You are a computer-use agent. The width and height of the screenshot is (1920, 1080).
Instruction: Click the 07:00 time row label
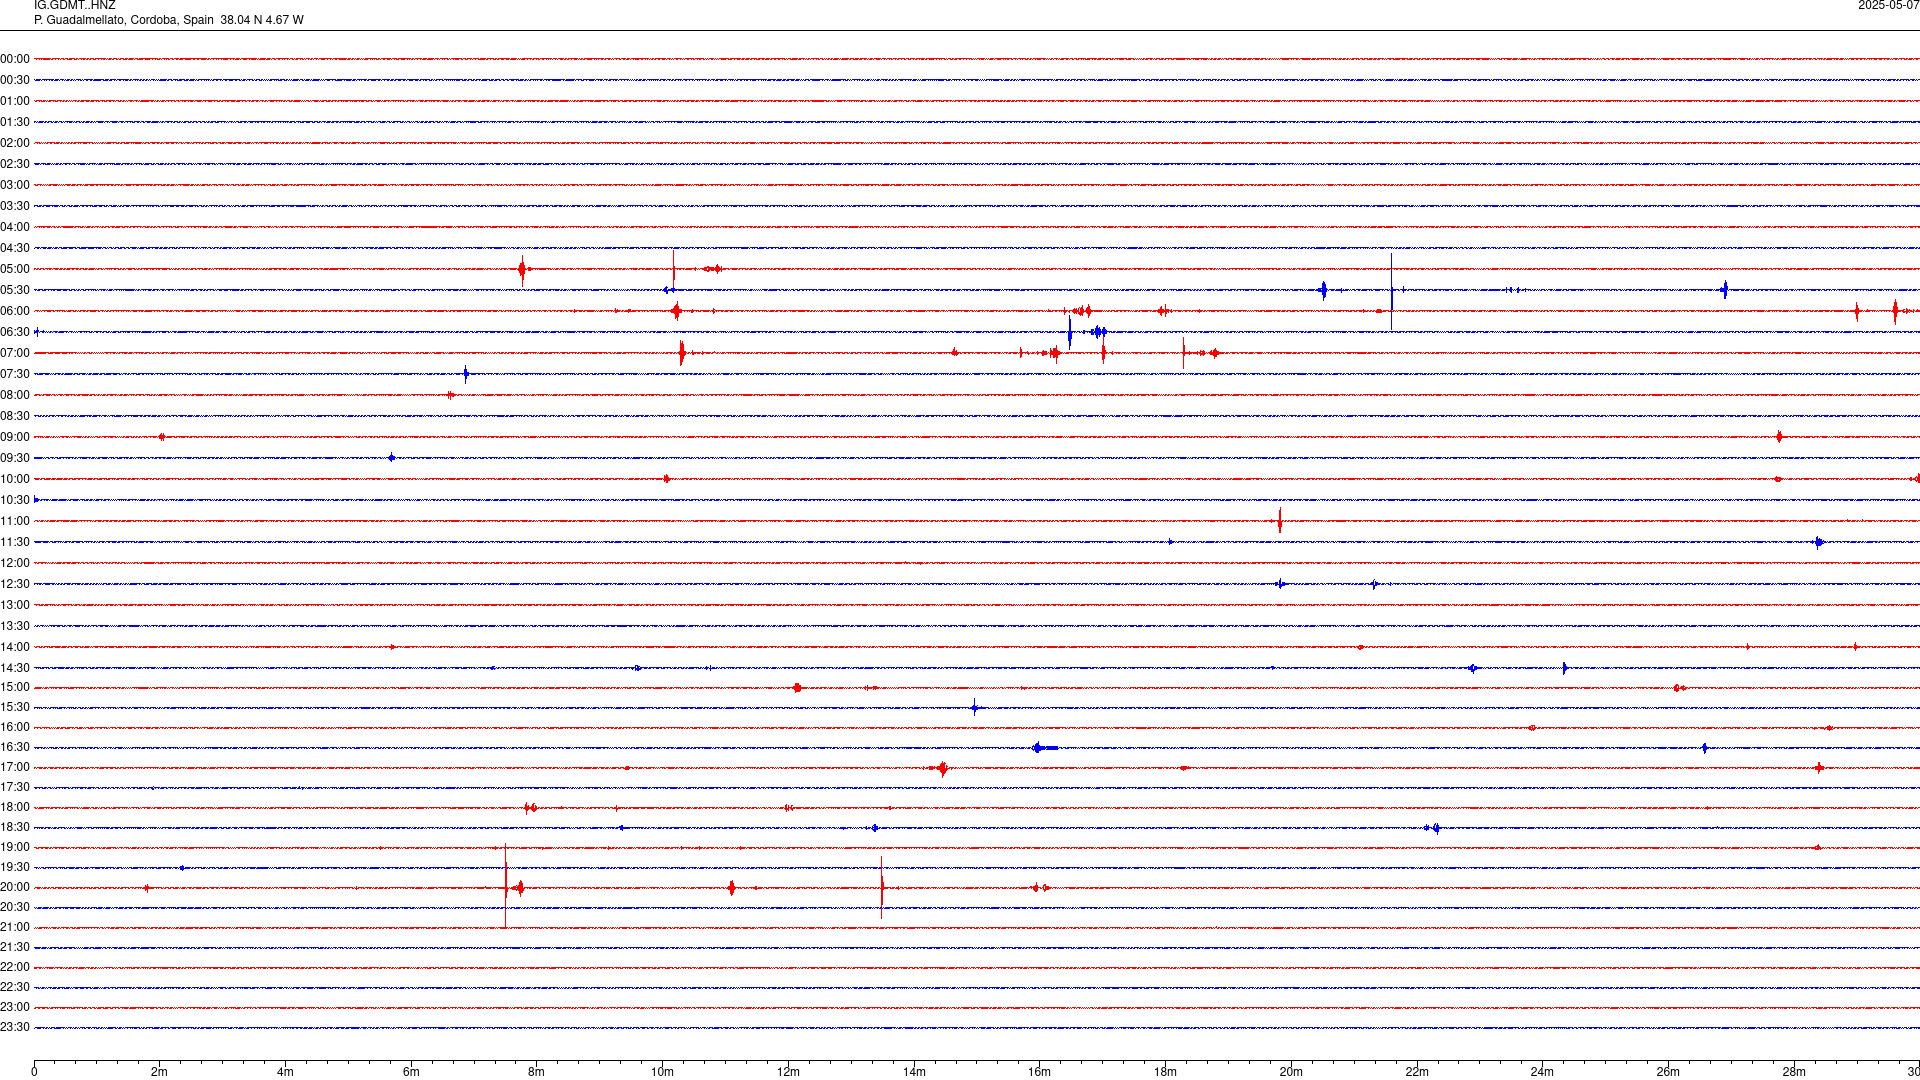(15, 353)
